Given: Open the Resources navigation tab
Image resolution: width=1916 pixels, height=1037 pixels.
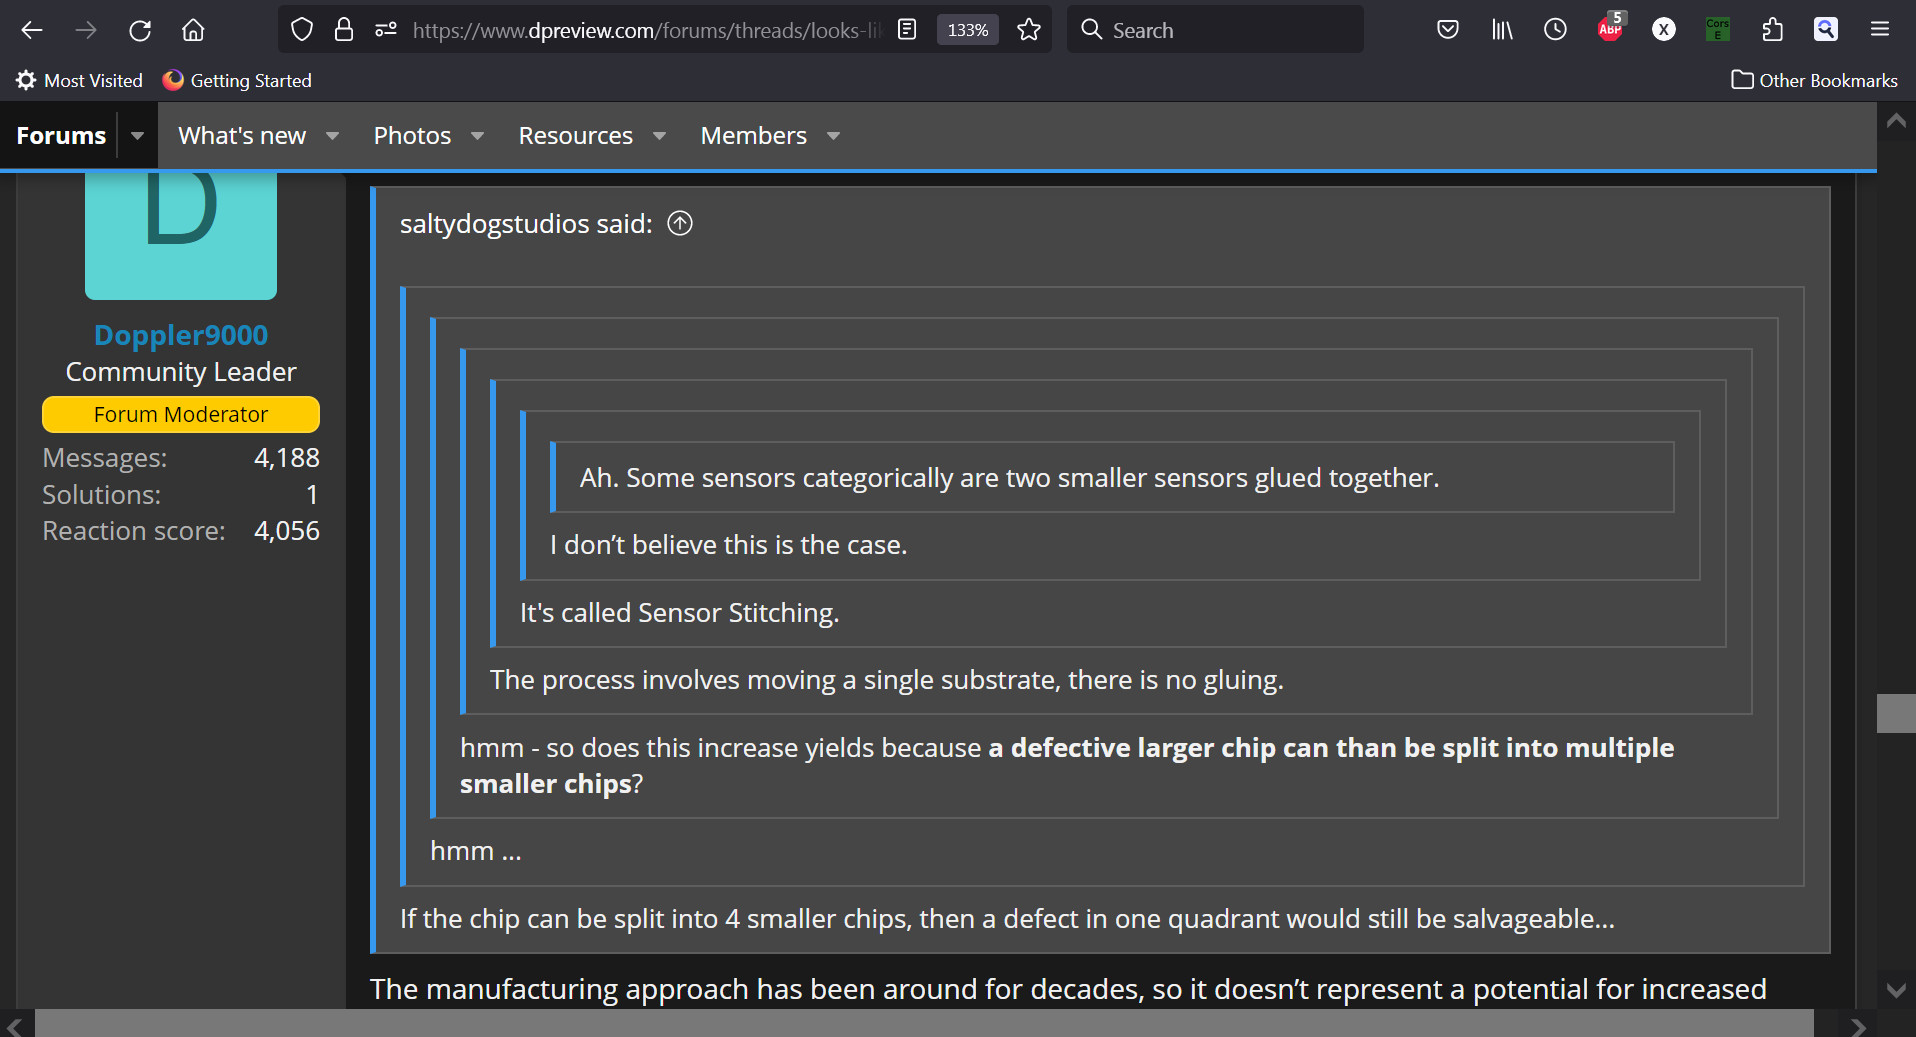Looking at the screenshot, I should 575,136.
